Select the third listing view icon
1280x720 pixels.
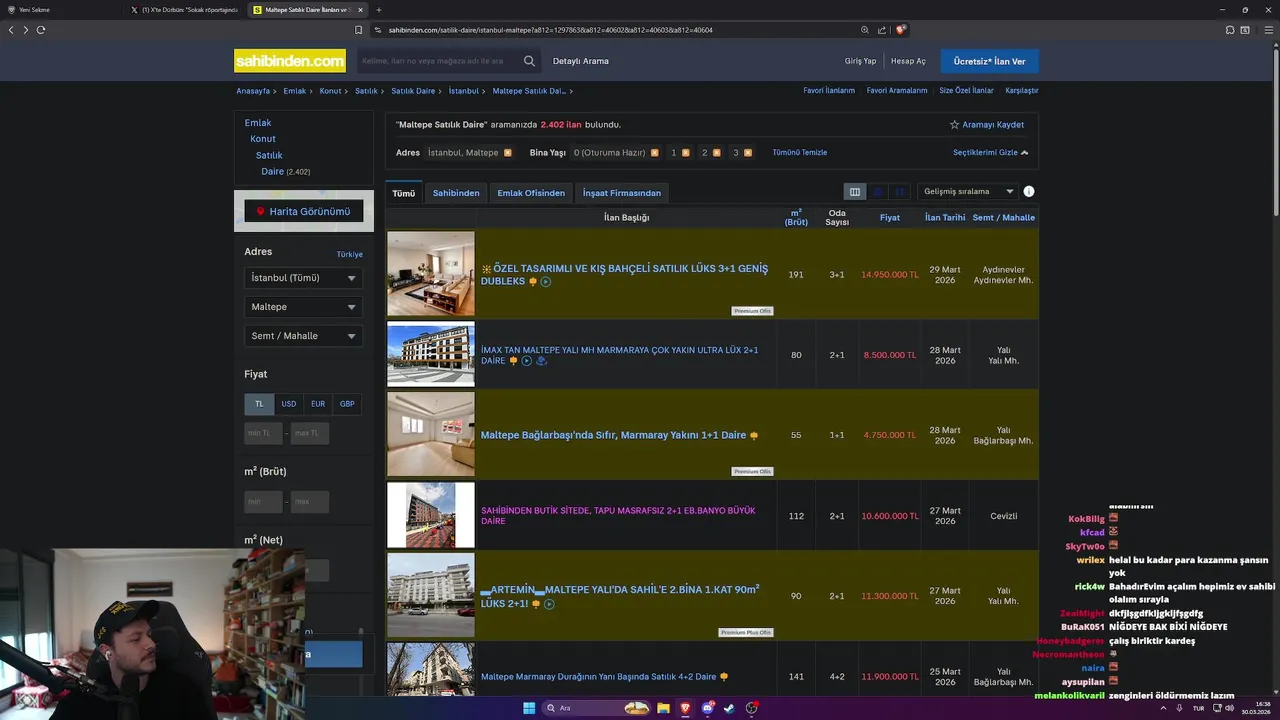coord(900,192)
